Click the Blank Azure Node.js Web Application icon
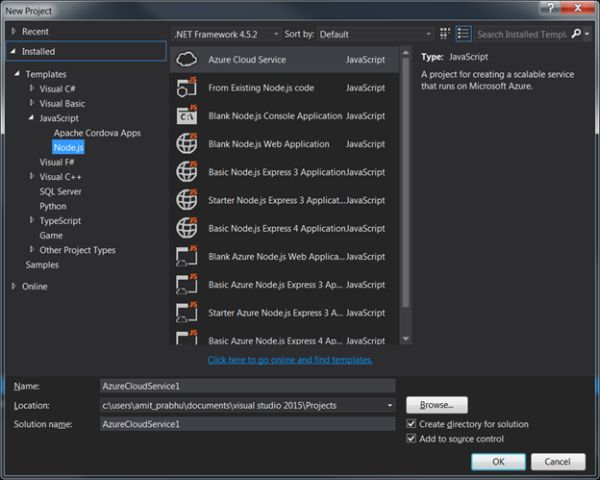Screen dimensions: 600x480 [187, 256]
